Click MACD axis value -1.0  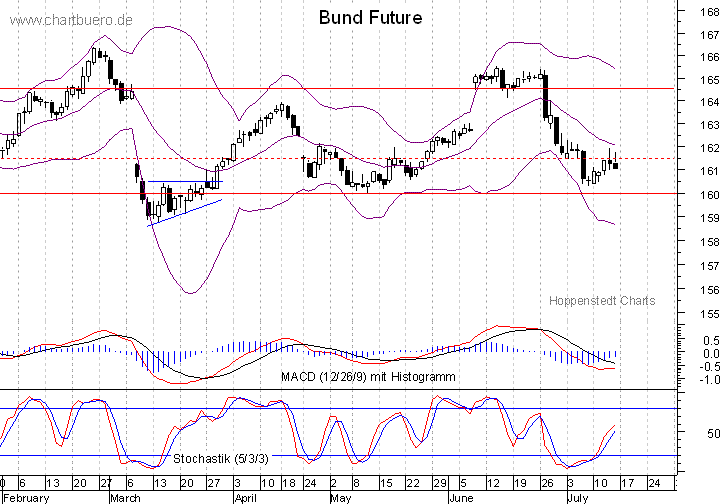[710, 379]
